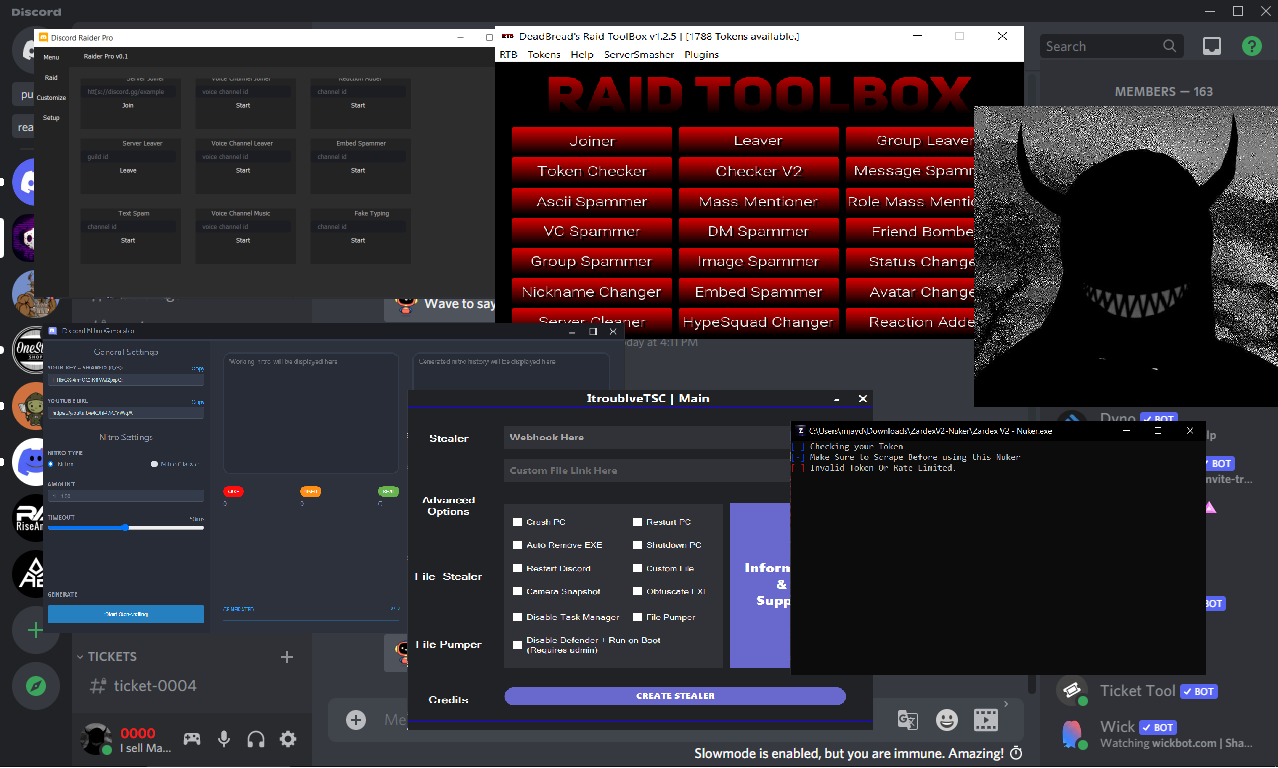
Task: Click Leave in the Server Leaver card
Action: [x=128, y=171]
